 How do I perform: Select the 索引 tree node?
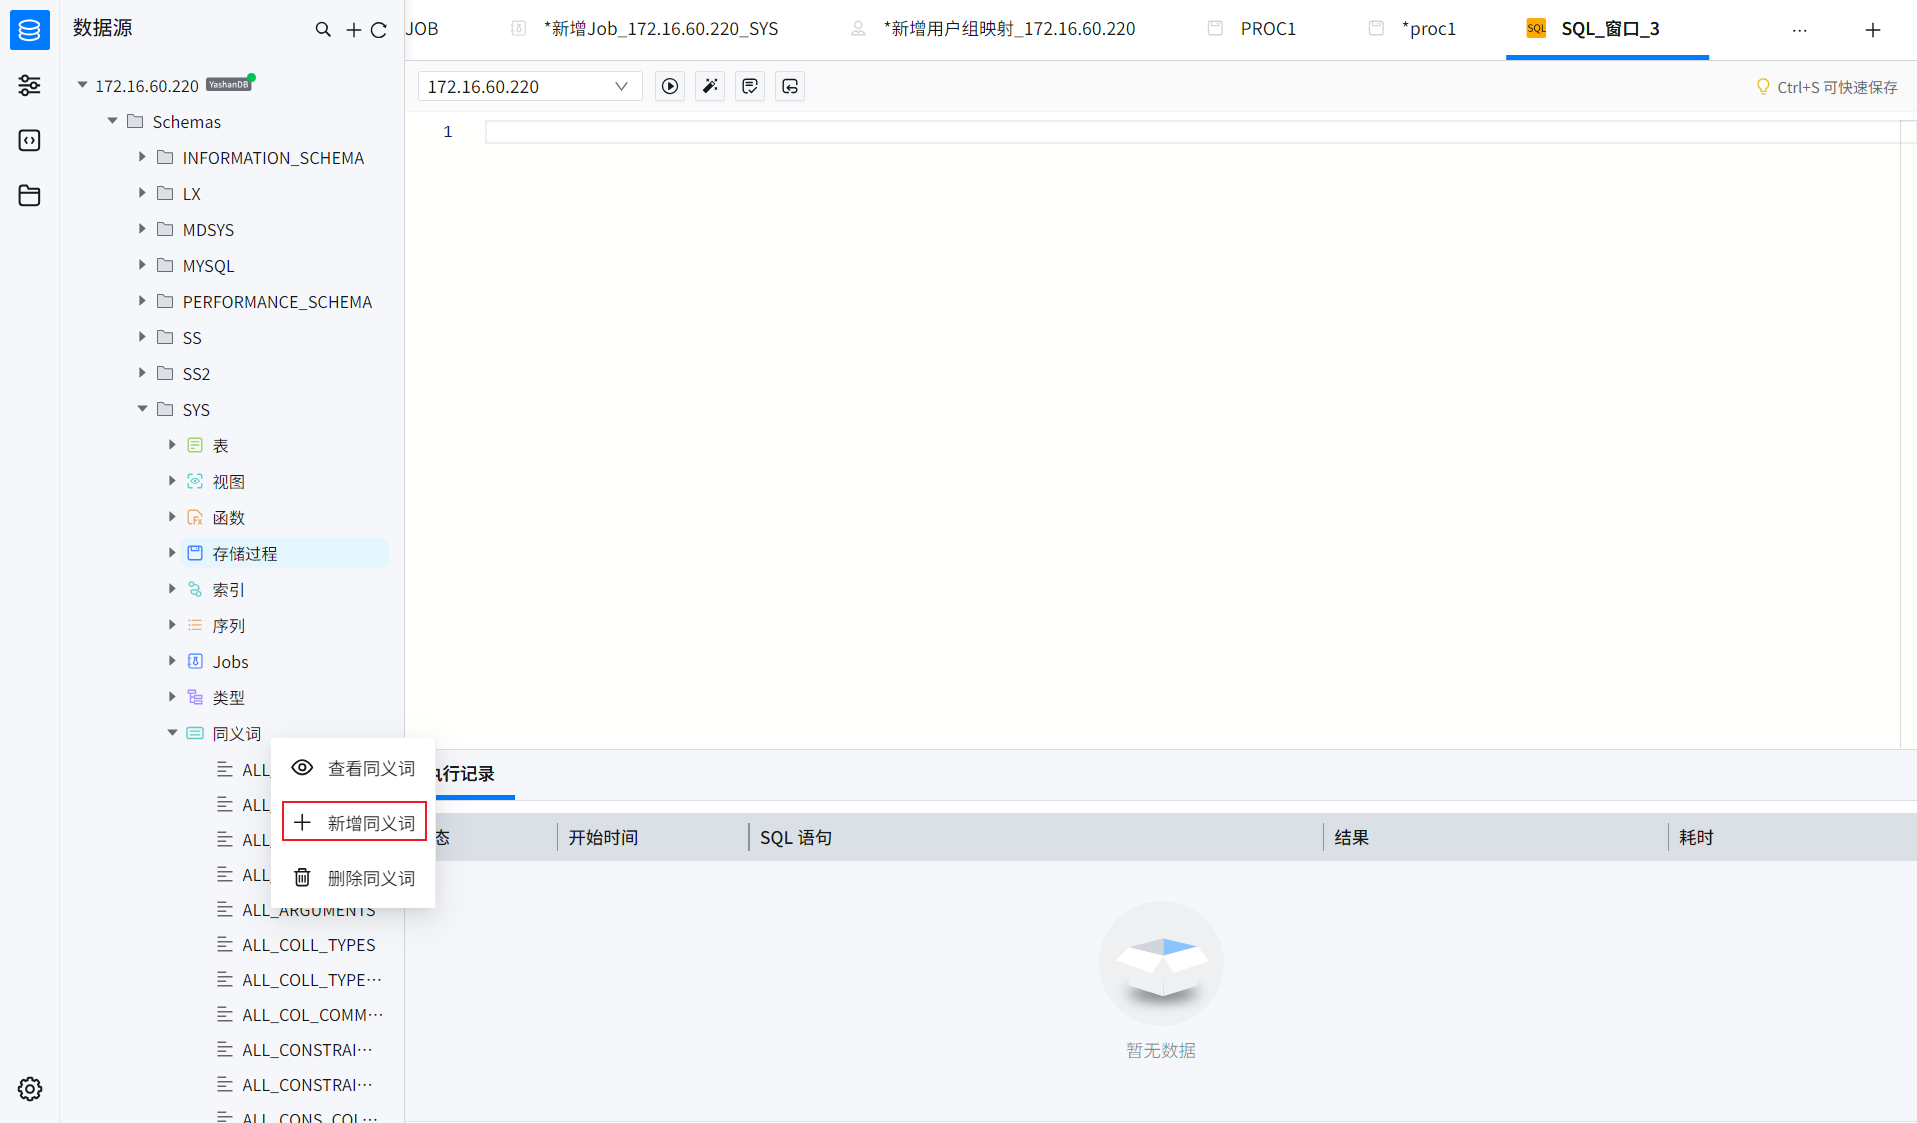(x=228, y=589)
